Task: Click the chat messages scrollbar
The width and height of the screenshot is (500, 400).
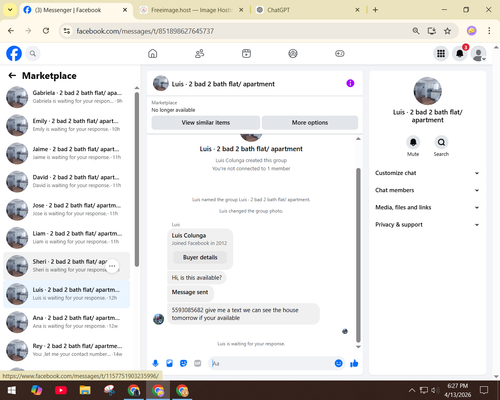Action: (x=358, y=255)
